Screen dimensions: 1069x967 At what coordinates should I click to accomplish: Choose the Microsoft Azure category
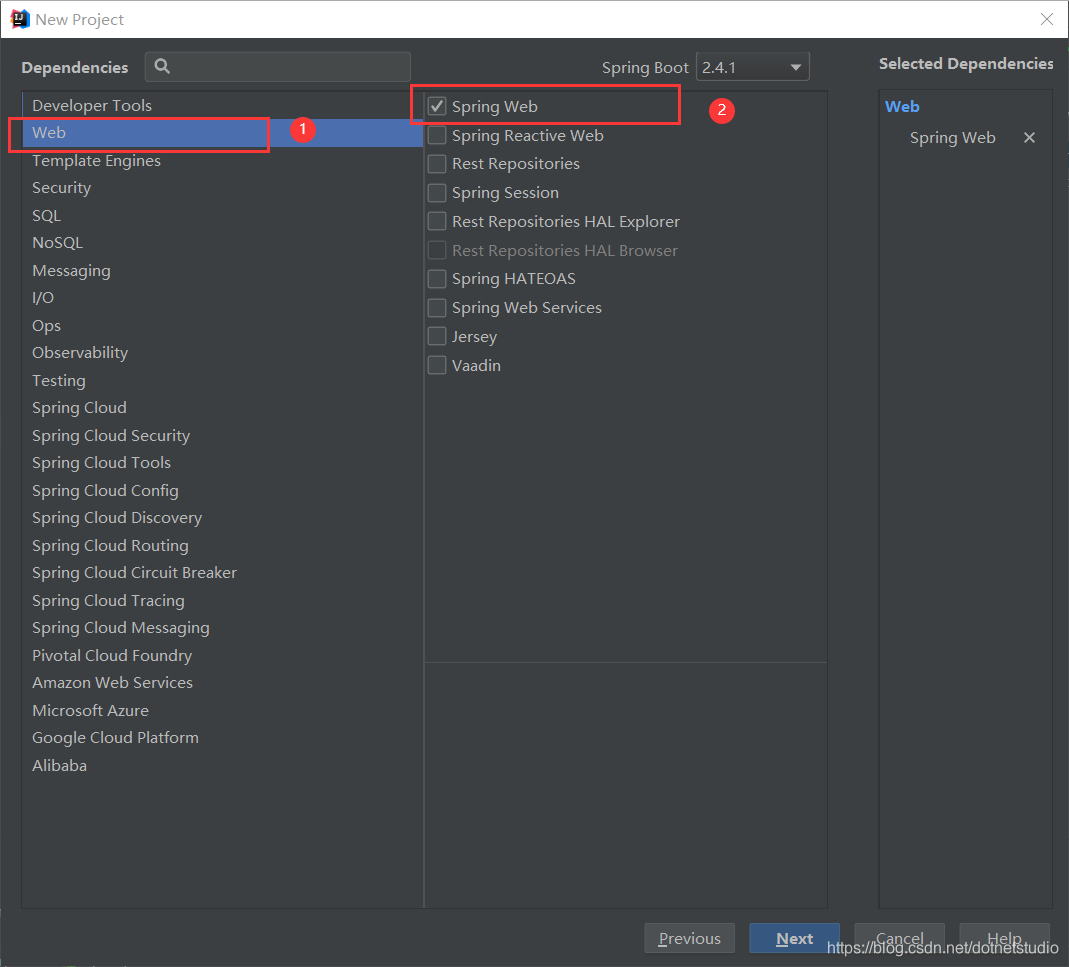click(x=222, y=711)
